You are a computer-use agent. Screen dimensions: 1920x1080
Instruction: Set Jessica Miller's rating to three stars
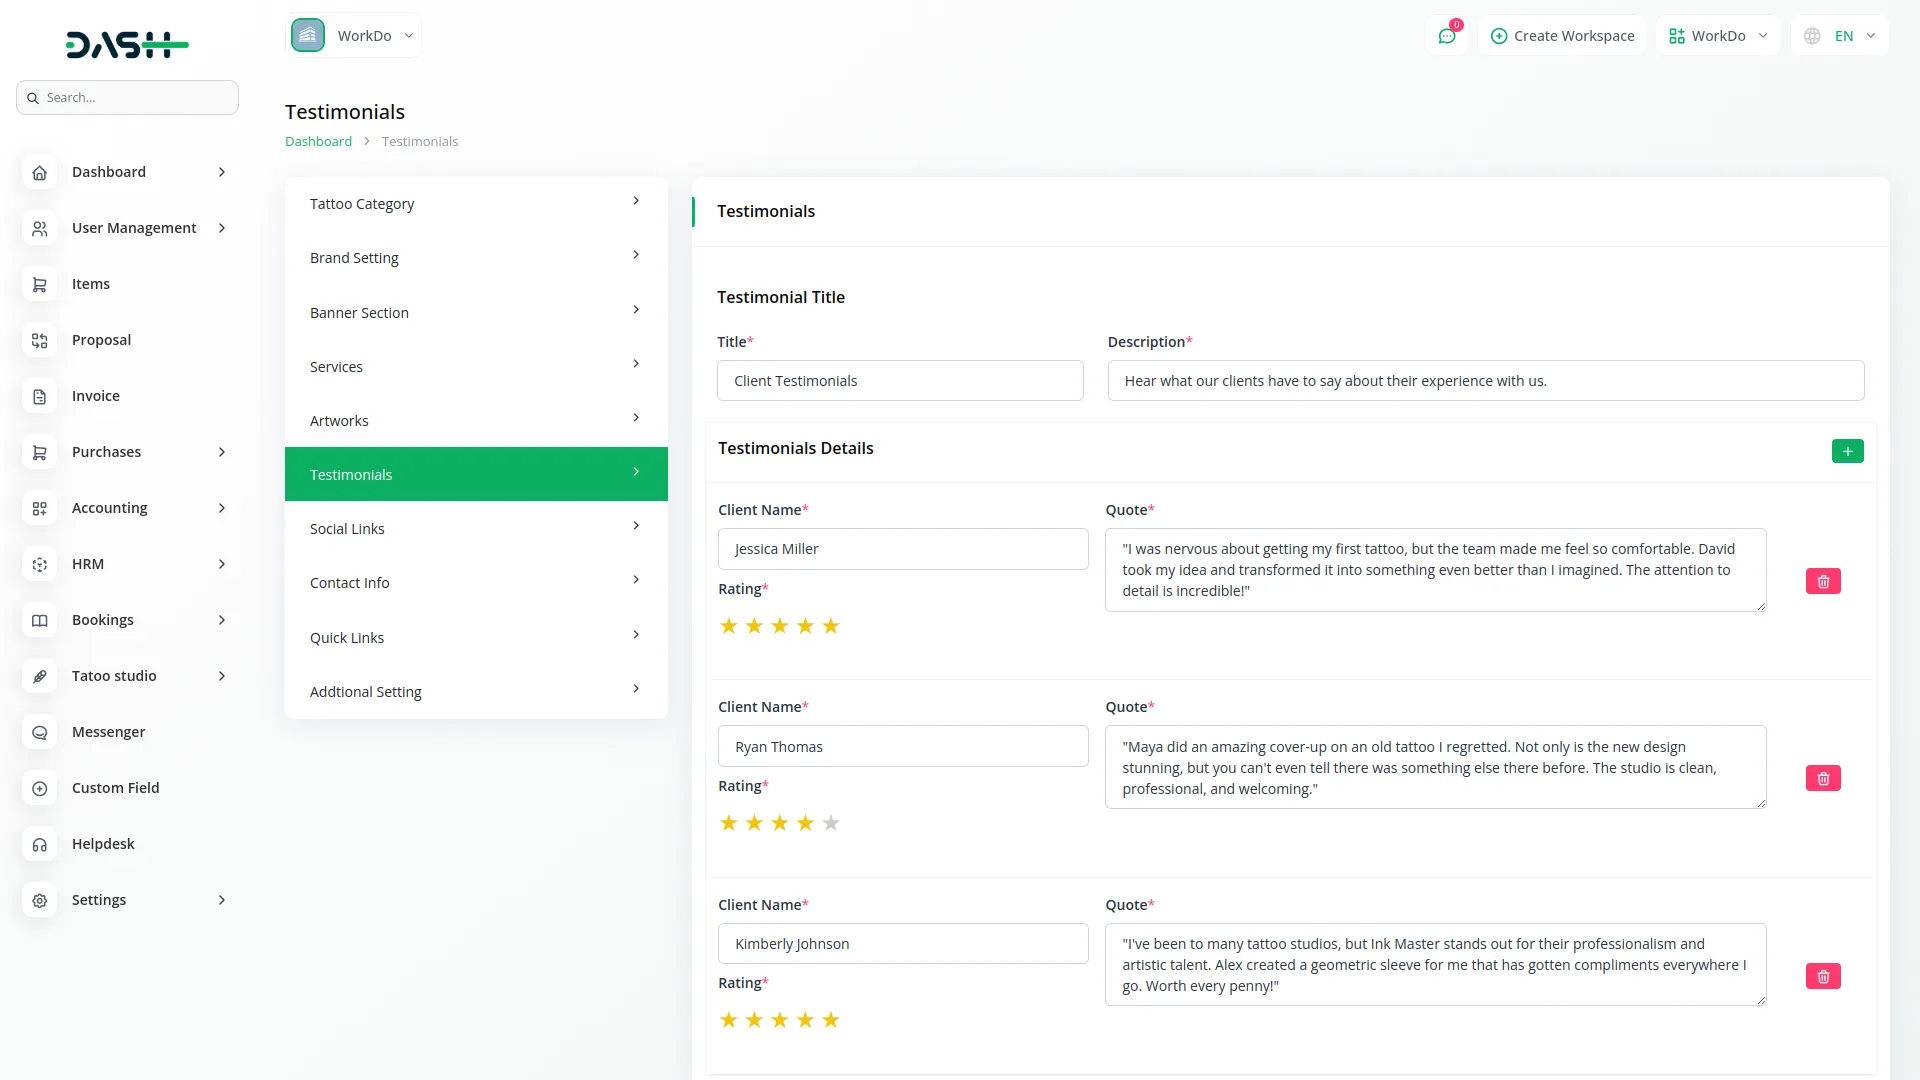coord(780,626)
